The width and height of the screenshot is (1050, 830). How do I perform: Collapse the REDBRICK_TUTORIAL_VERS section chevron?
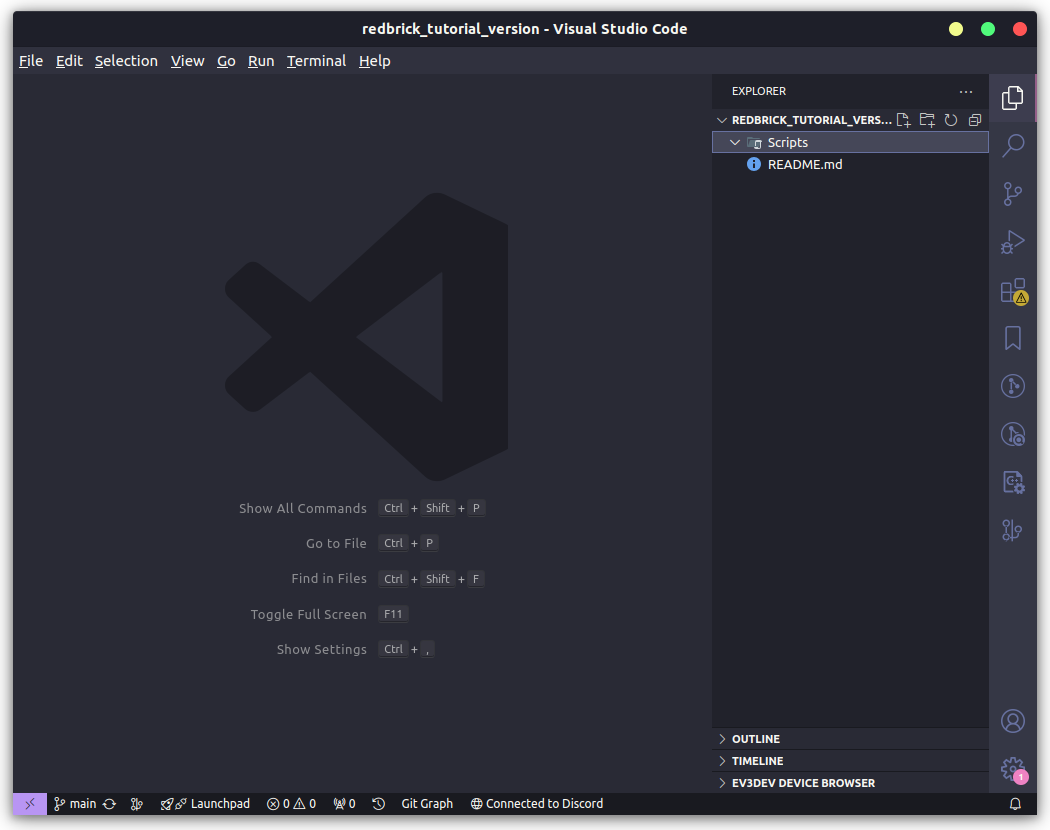(722, 121)
